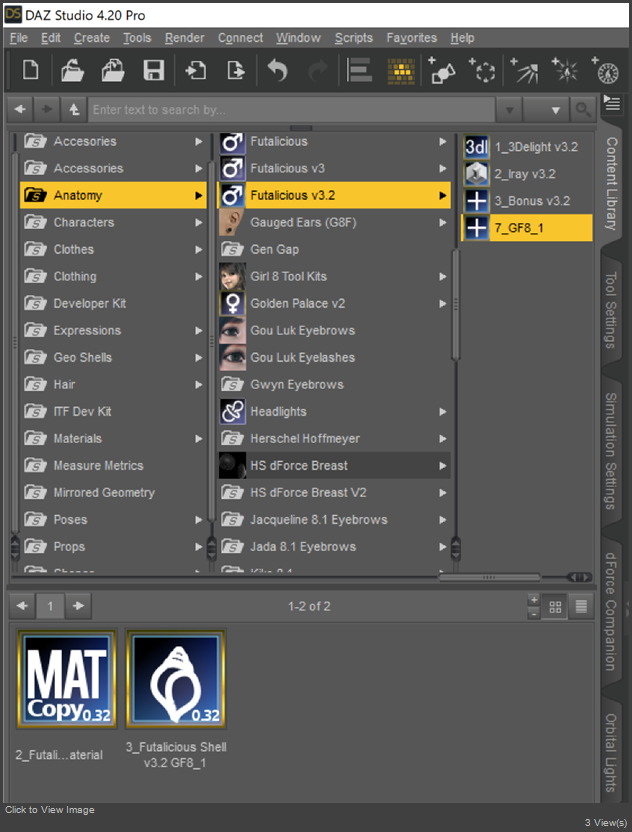Expand HS dForce Breast V2 arrow

click(443, 492)
